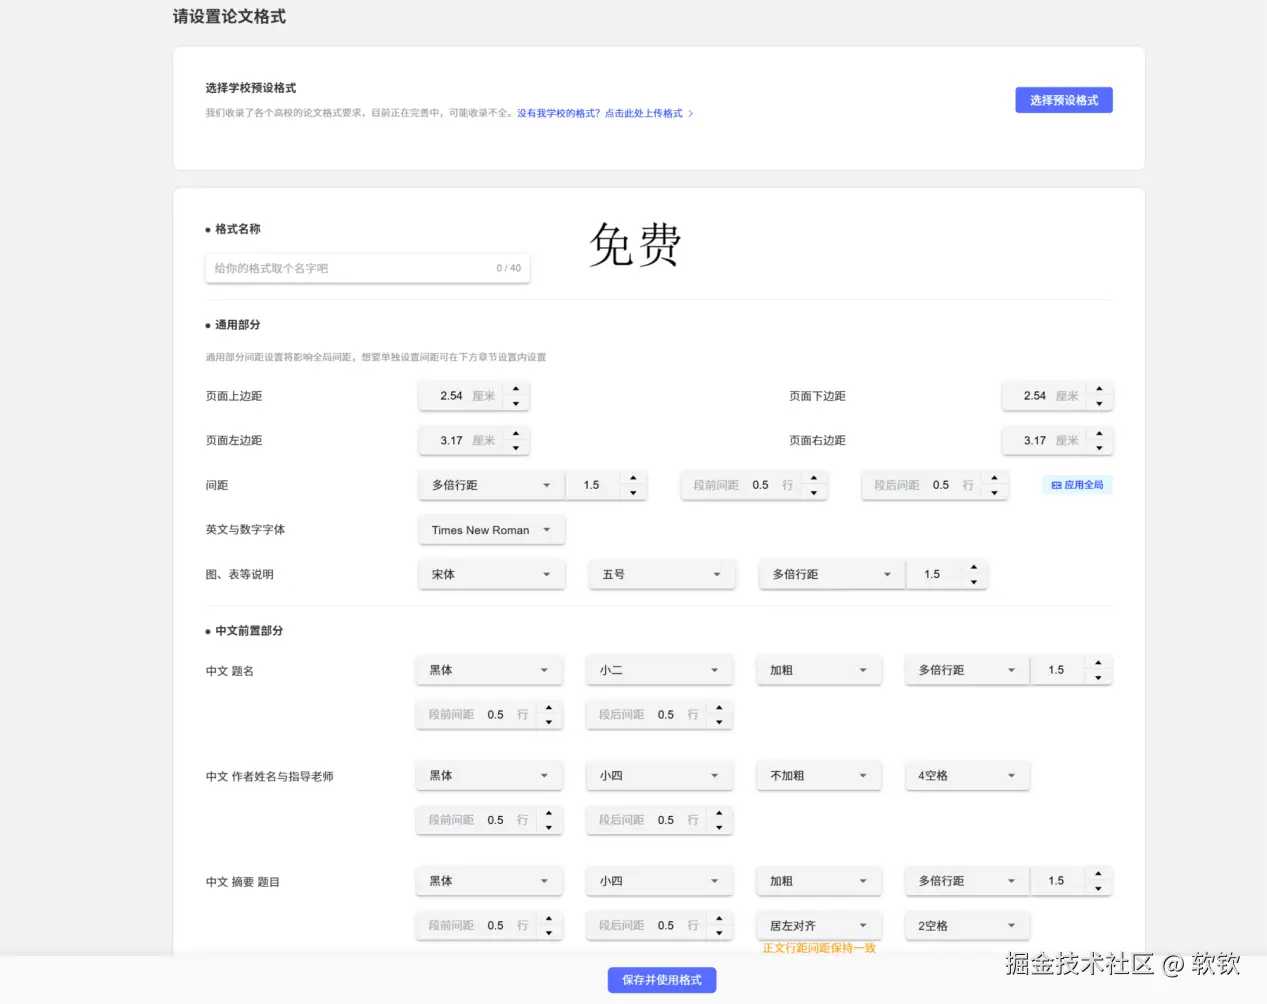This screenshot has width=1267, height=1004.
Task: Open the 4空格 dropdown in 作者姓名 row
Action: (x=966, y=775)
